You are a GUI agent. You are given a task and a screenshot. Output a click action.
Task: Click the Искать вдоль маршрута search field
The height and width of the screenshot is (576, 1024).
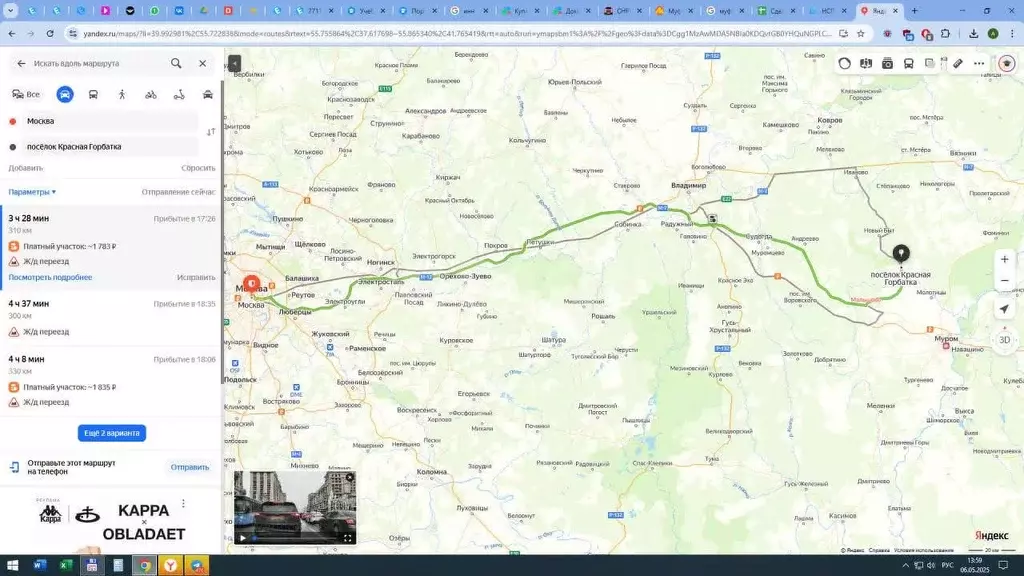click(x=98, y=63)
